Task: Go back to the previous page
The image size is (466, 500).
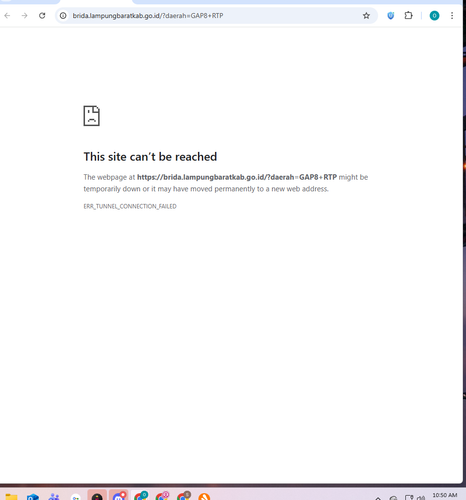Action: [x=7, y=16]
